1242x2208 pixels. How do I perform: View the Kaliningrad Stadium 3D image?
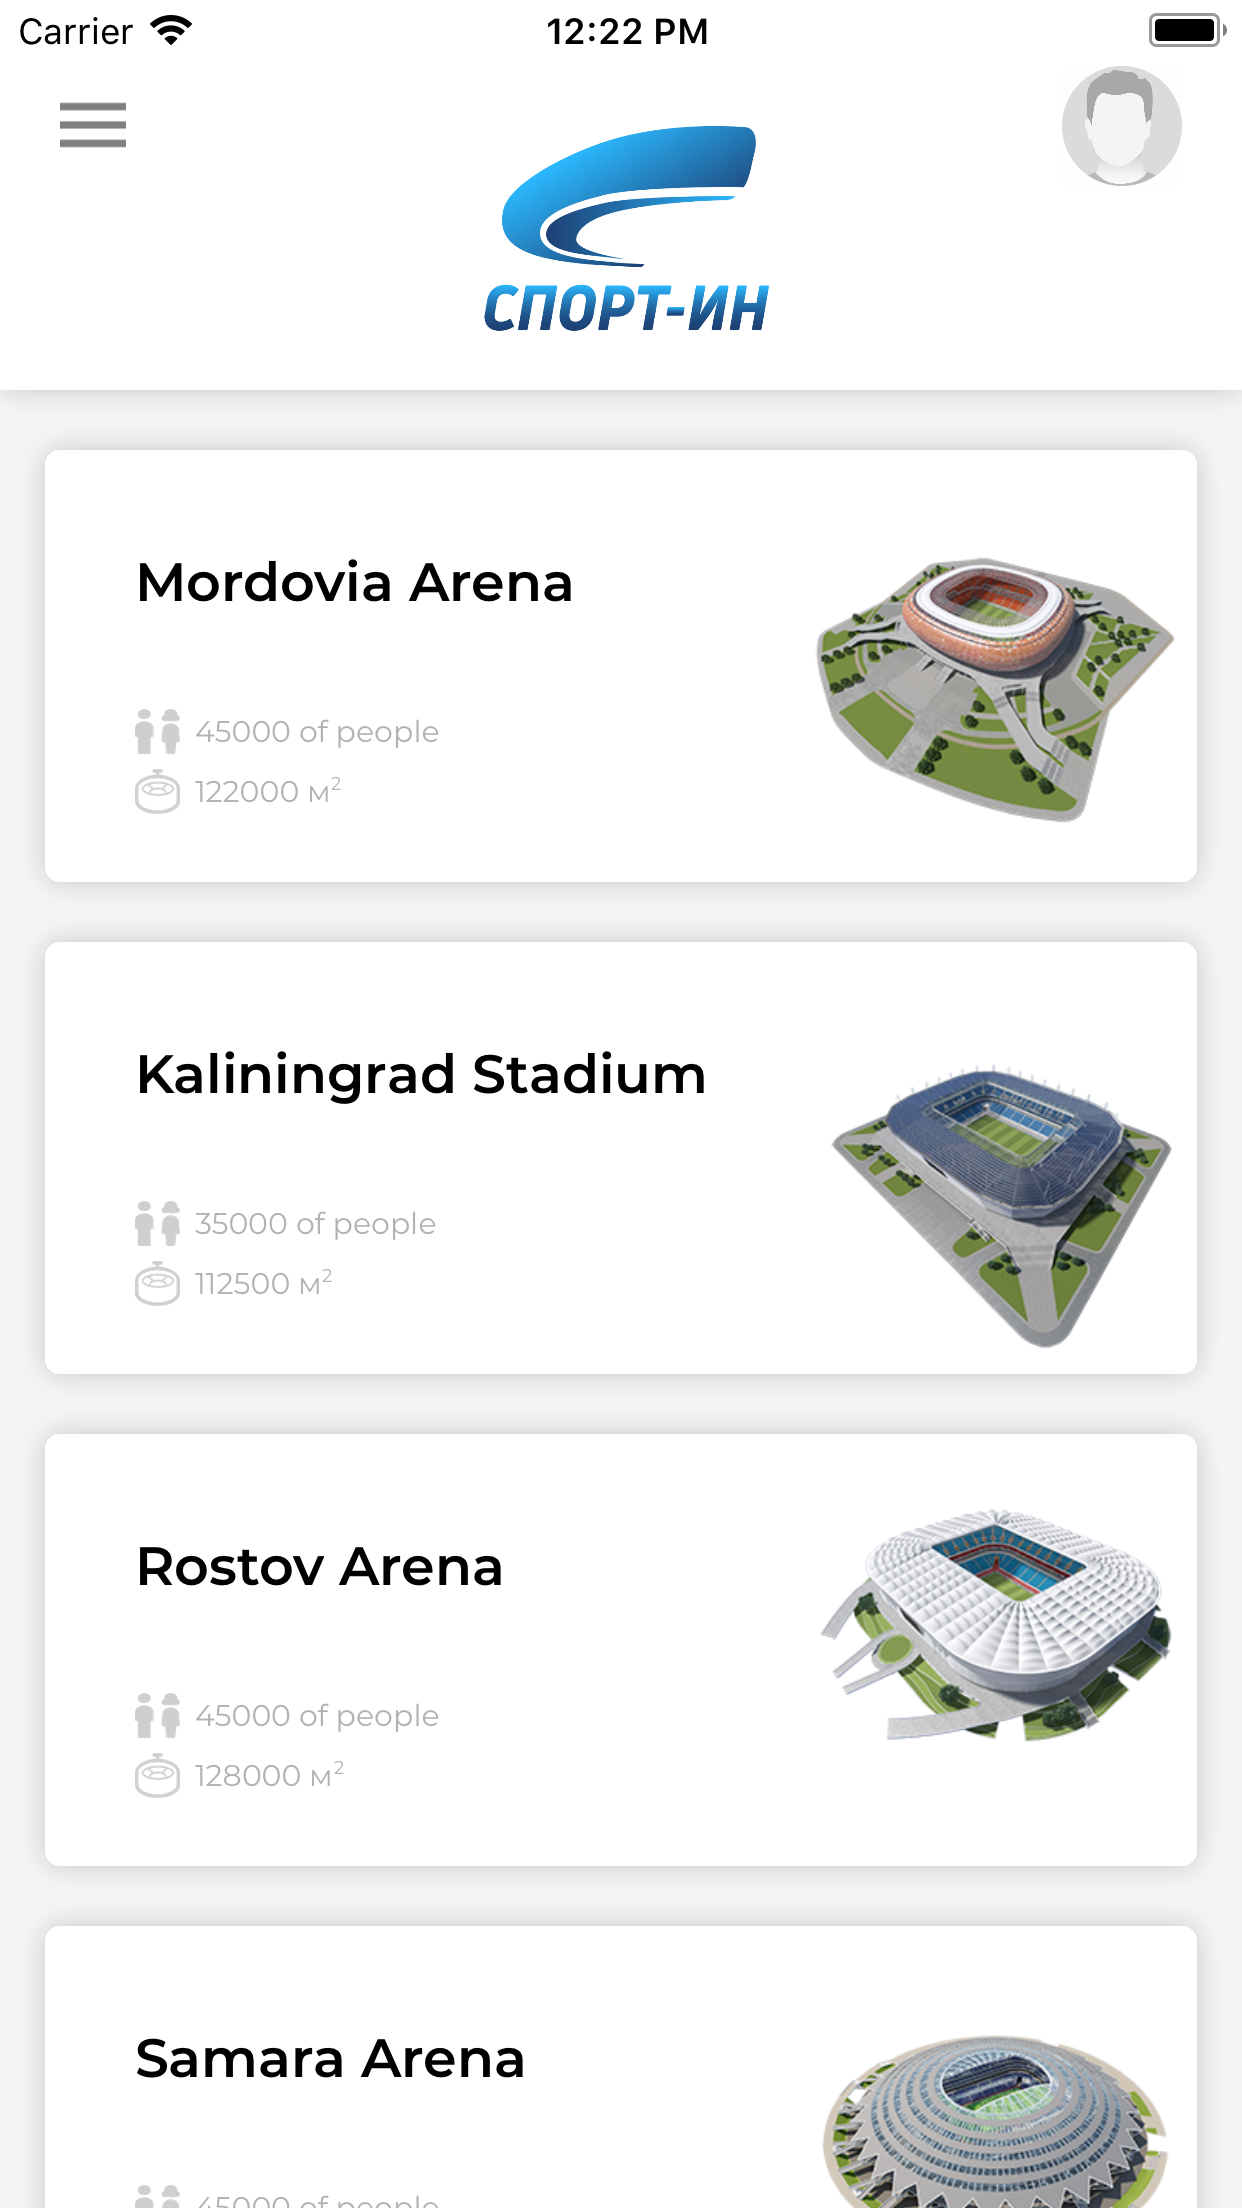click(x=1002, y=1203)
